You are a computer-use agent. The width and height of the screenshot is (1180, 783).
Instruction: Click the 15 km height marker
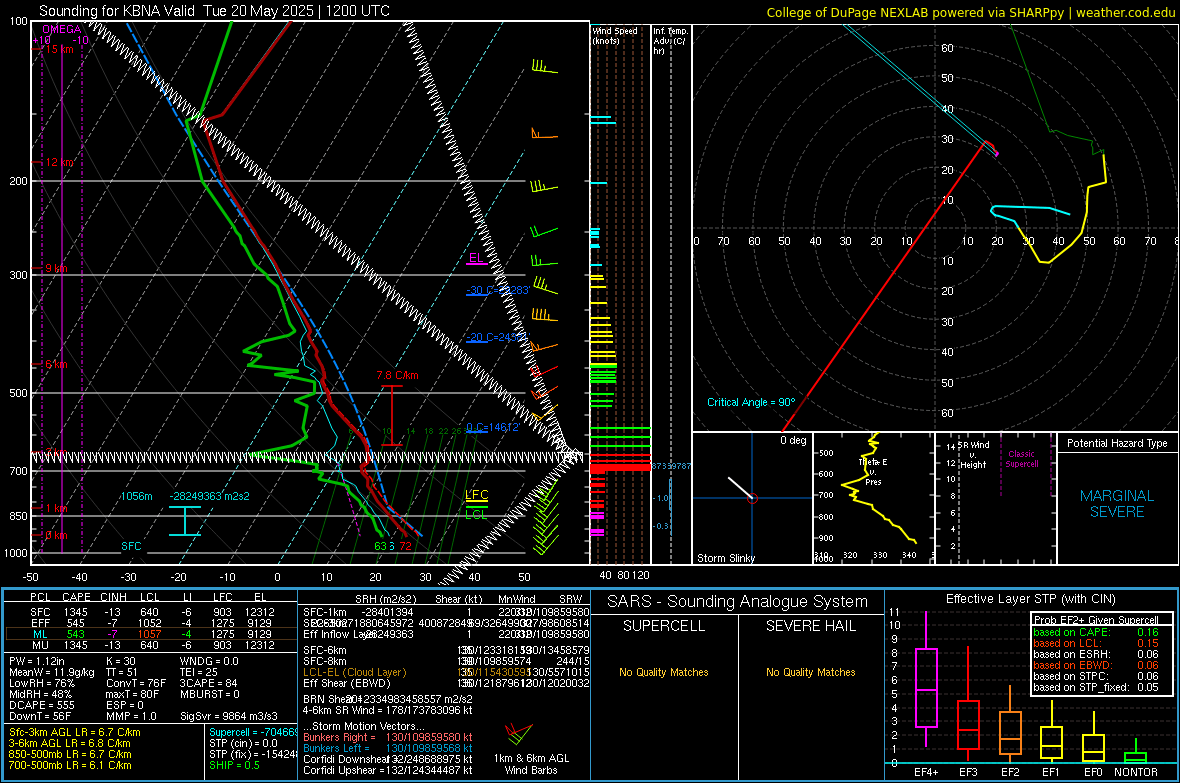point(59,49)
